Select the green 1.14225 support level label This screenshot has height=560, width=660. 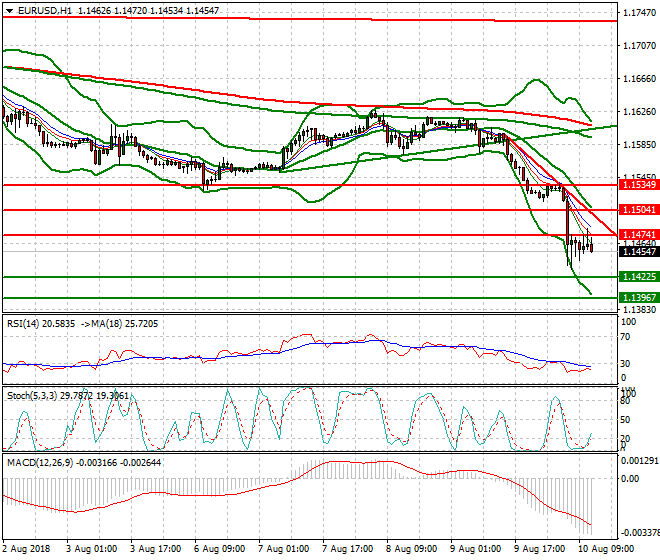click(x=639, y=277)
